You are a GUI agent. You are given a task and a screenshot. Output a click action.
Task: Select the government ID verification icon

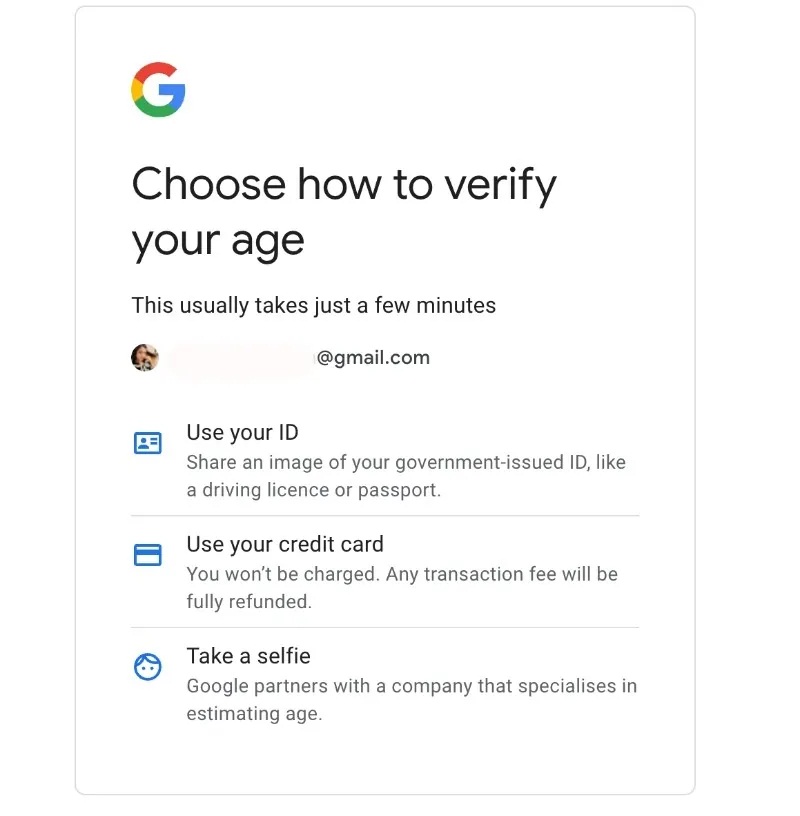147,443
